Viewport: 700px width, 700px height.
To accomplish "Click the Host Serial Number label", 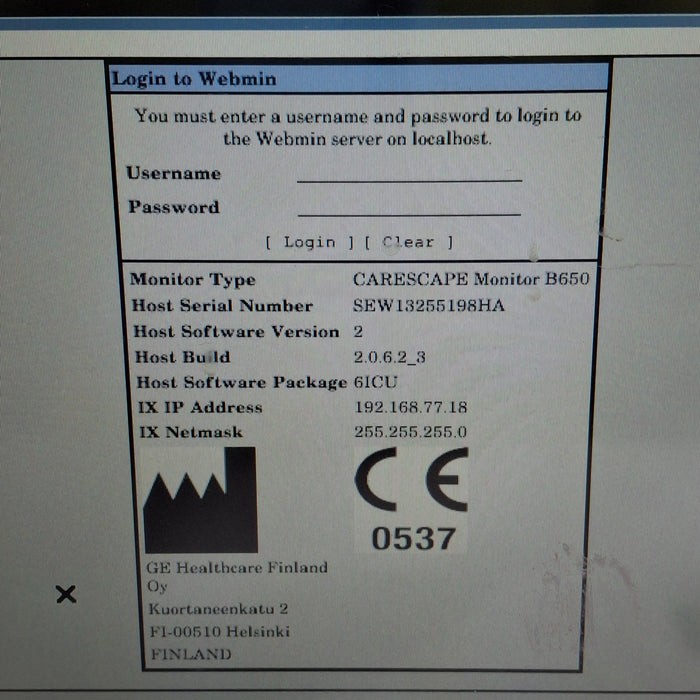I will pyautogui.click(x=222, y=306).
